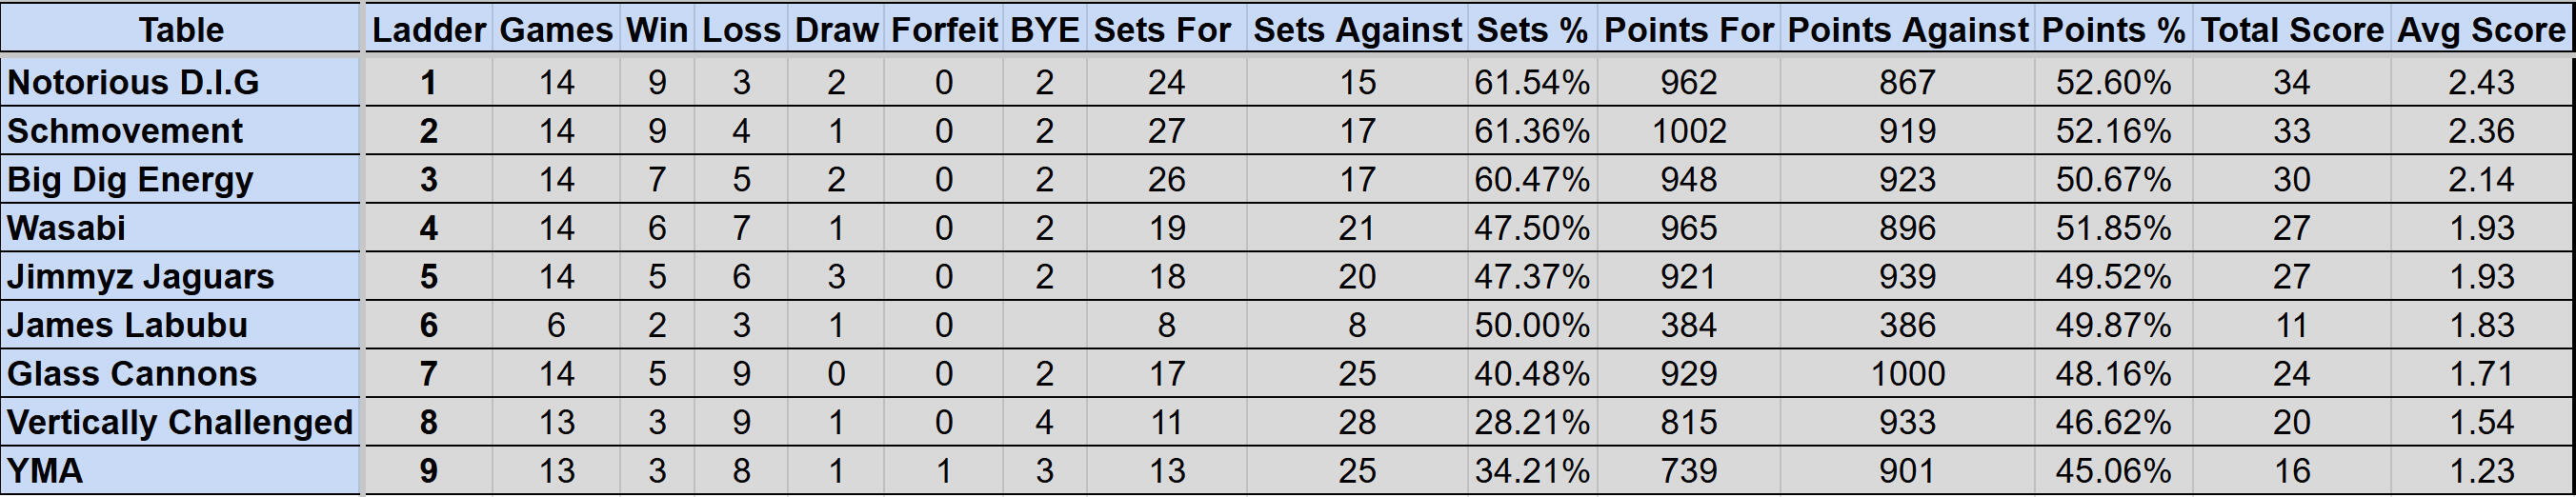
Task: Select the Forfeit column header
Action: tap(944, 29)
